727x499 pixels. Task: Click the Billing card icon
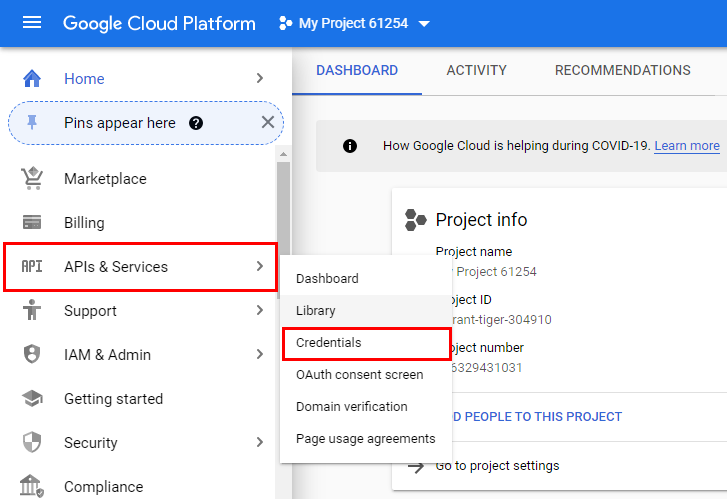pyautogui.click(x=32, y=222)
